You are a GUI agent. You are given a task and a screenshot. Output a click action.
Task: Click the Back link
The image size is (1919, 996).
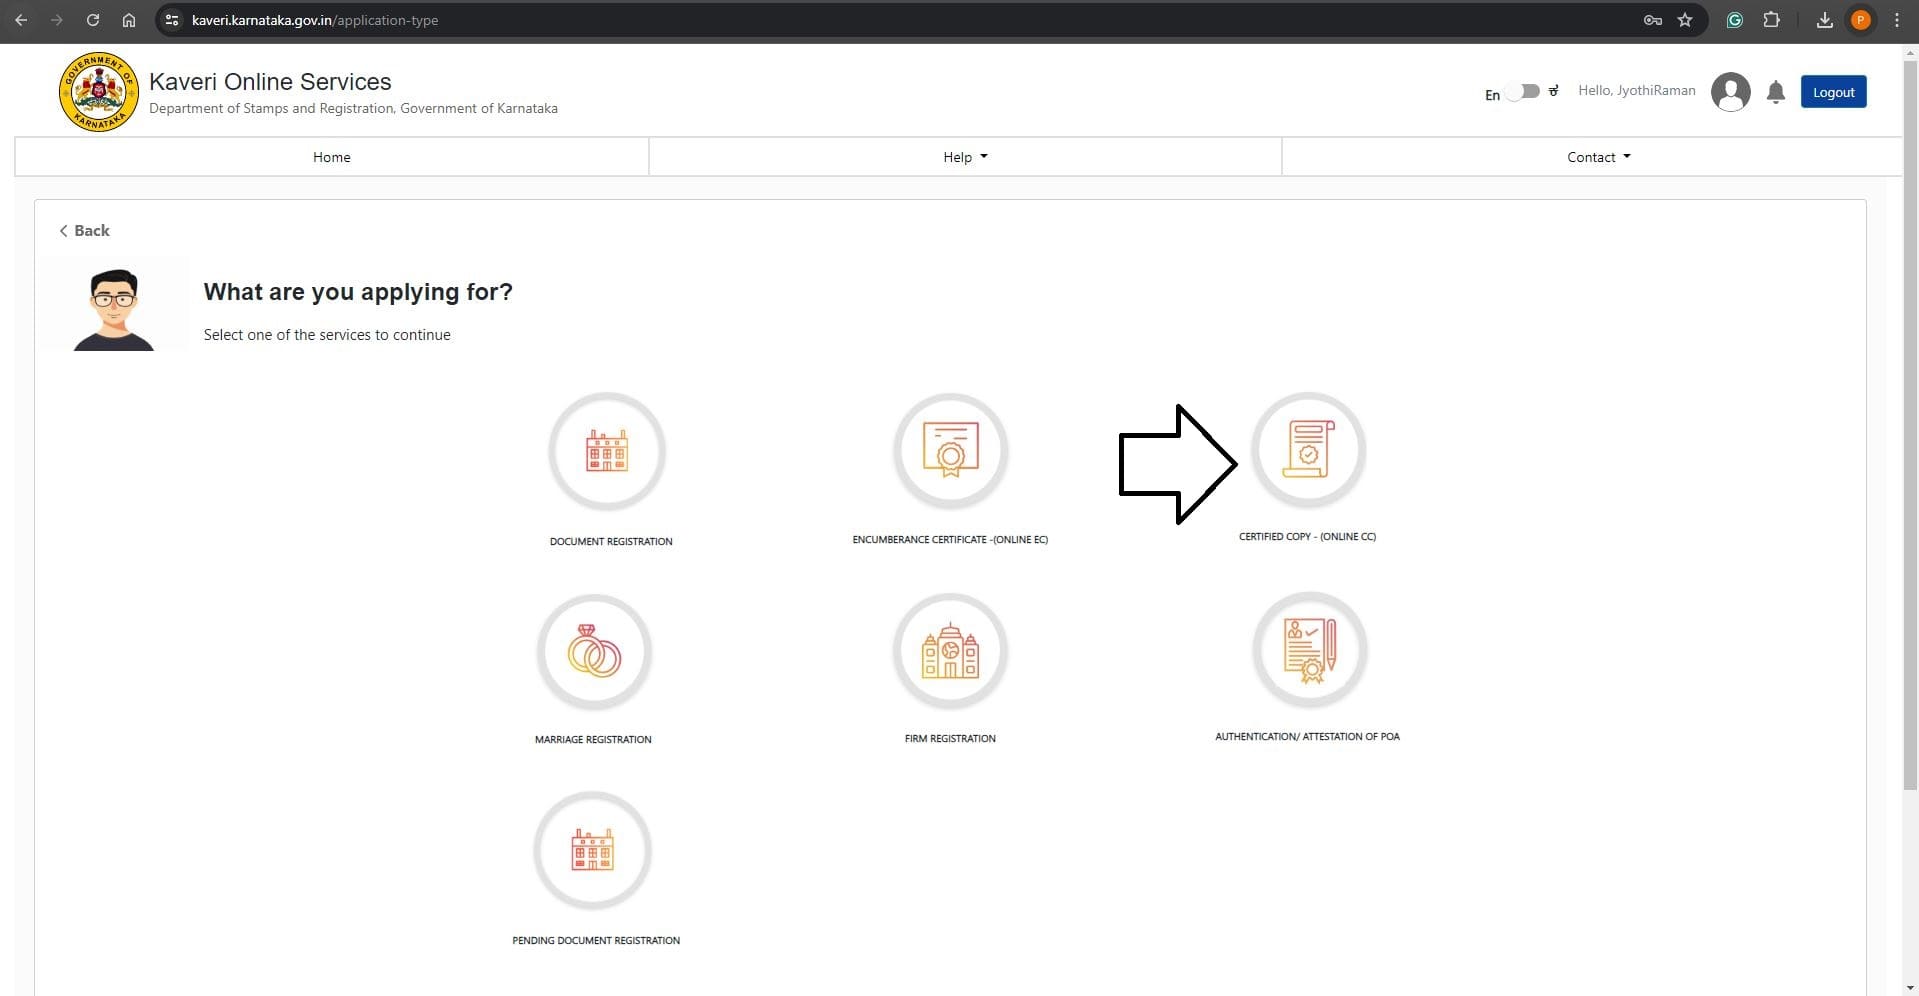(x=85, y=230)
